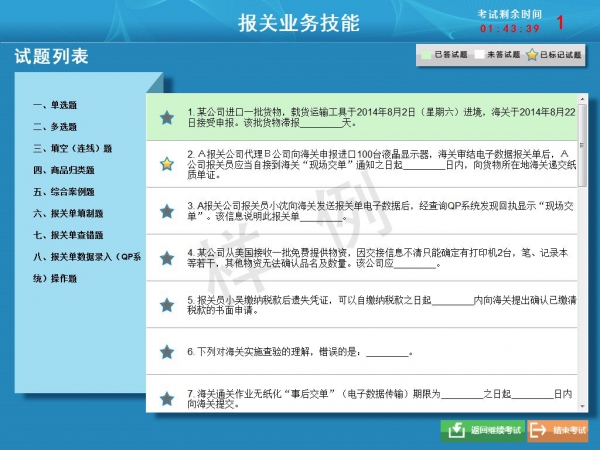Image resolution: width=600 pixels, height=450 pixels.
Task: Go to 三、填空(连线)题 section
Action: click(72, 148)
